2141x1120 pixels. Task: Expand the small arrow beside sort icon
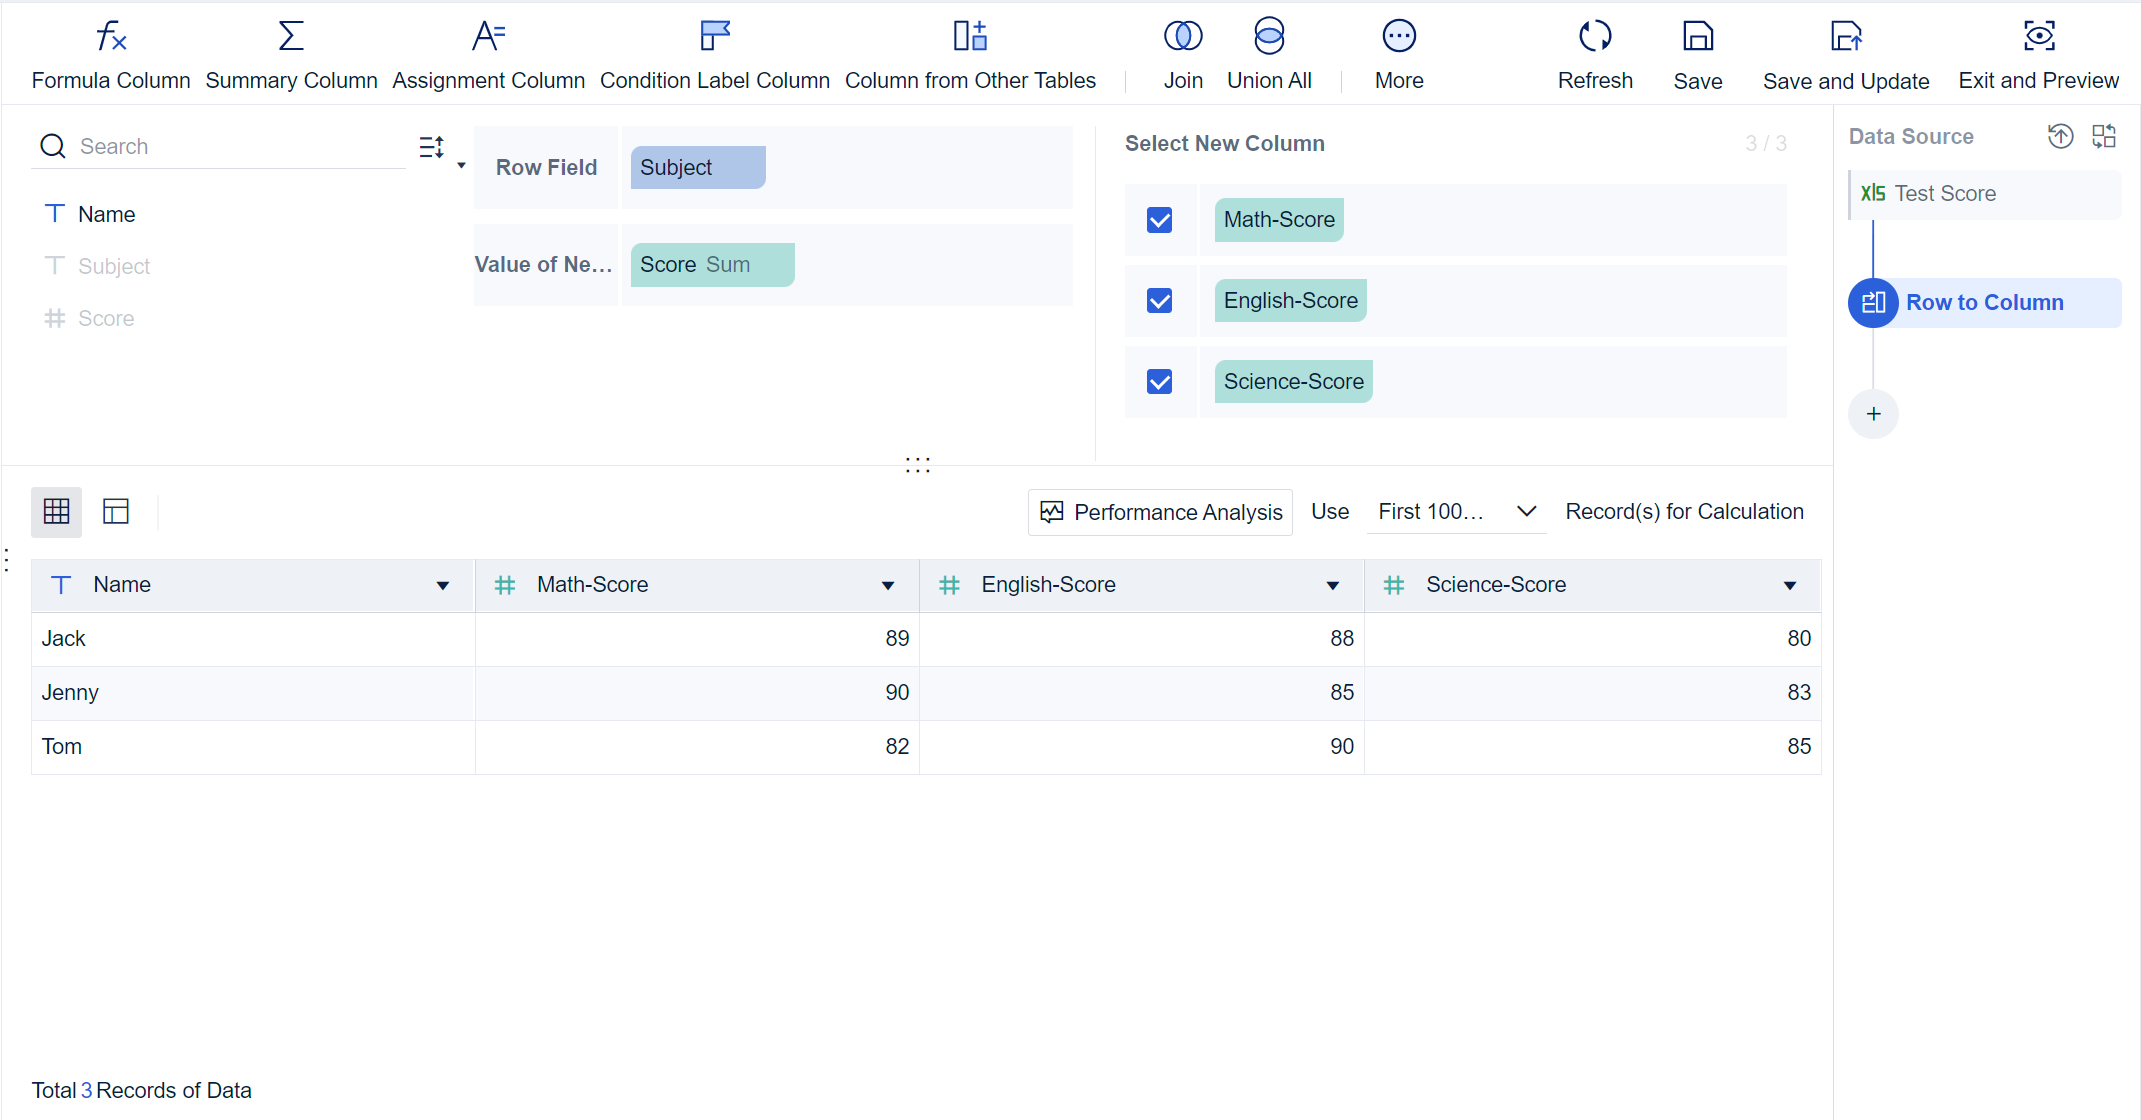coord(461,165)
